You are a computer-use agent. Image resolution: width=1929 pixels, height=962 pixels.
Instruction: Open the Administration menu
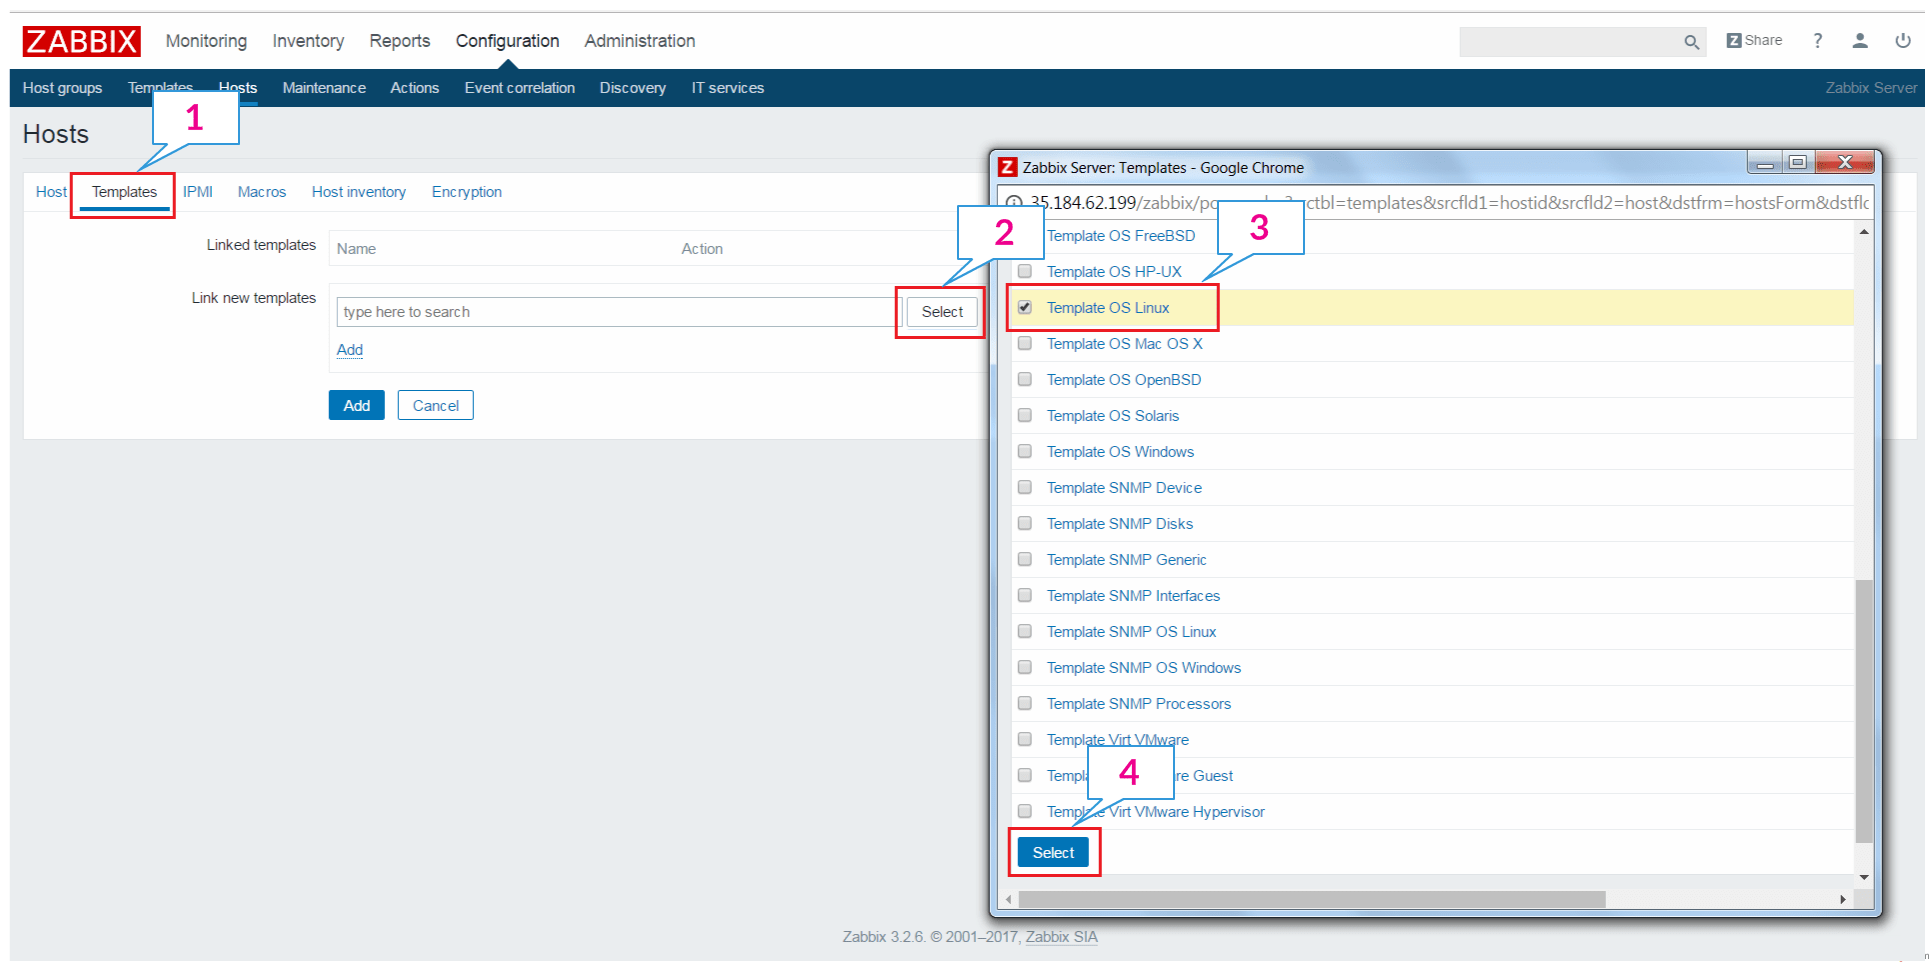(x=640, y=41)
